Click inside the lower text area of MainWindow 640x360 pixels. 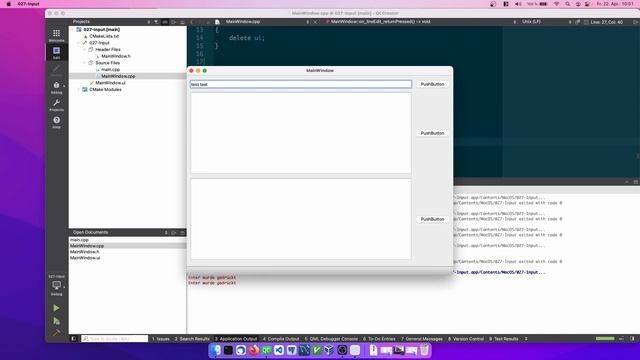coord(301,219)
